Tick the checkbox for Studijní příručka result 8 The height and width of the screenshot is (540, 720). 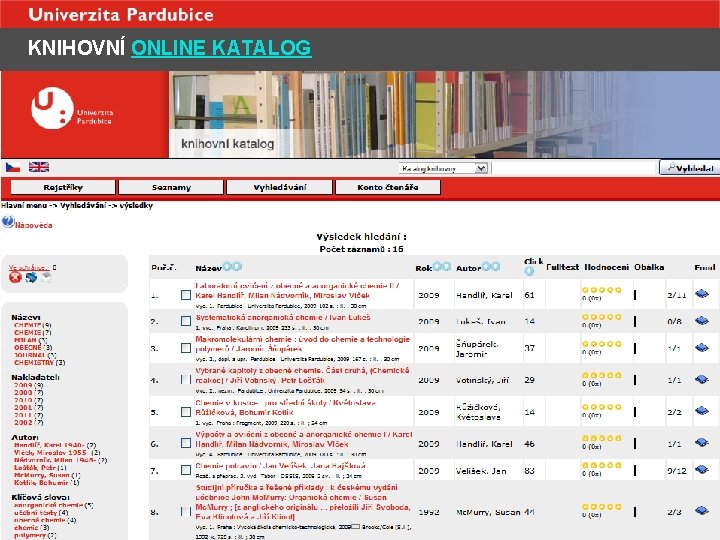(186, 512)
